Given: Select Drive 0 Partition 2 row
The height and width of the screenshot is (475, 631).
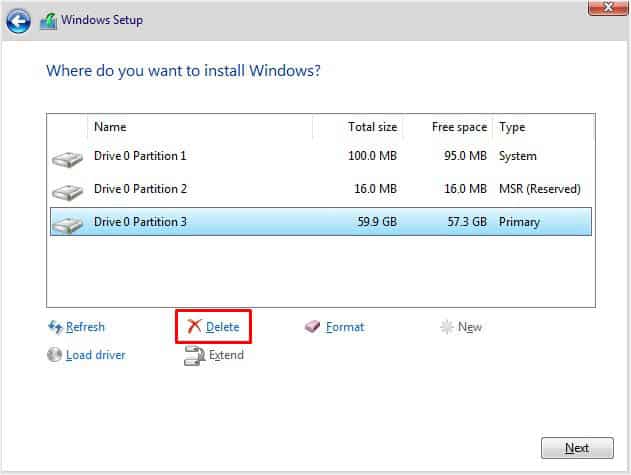Looking at the screenshot, I should coord(321,189).
